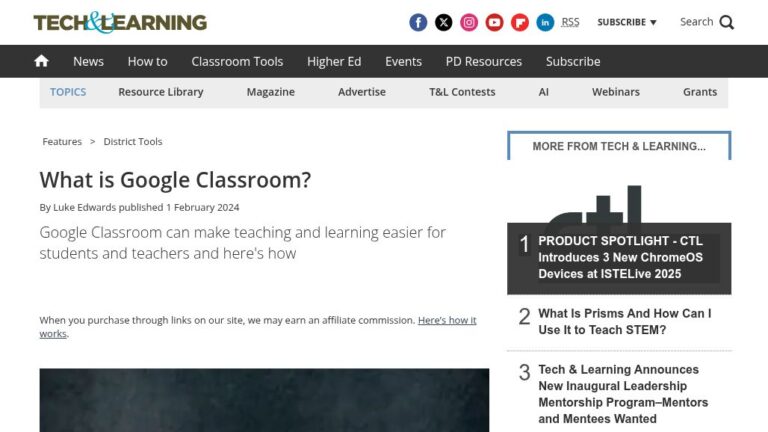Screen dimensions: 768x432
Task: Click the "published 1 February 2024" date text
Action: point(179,207)
